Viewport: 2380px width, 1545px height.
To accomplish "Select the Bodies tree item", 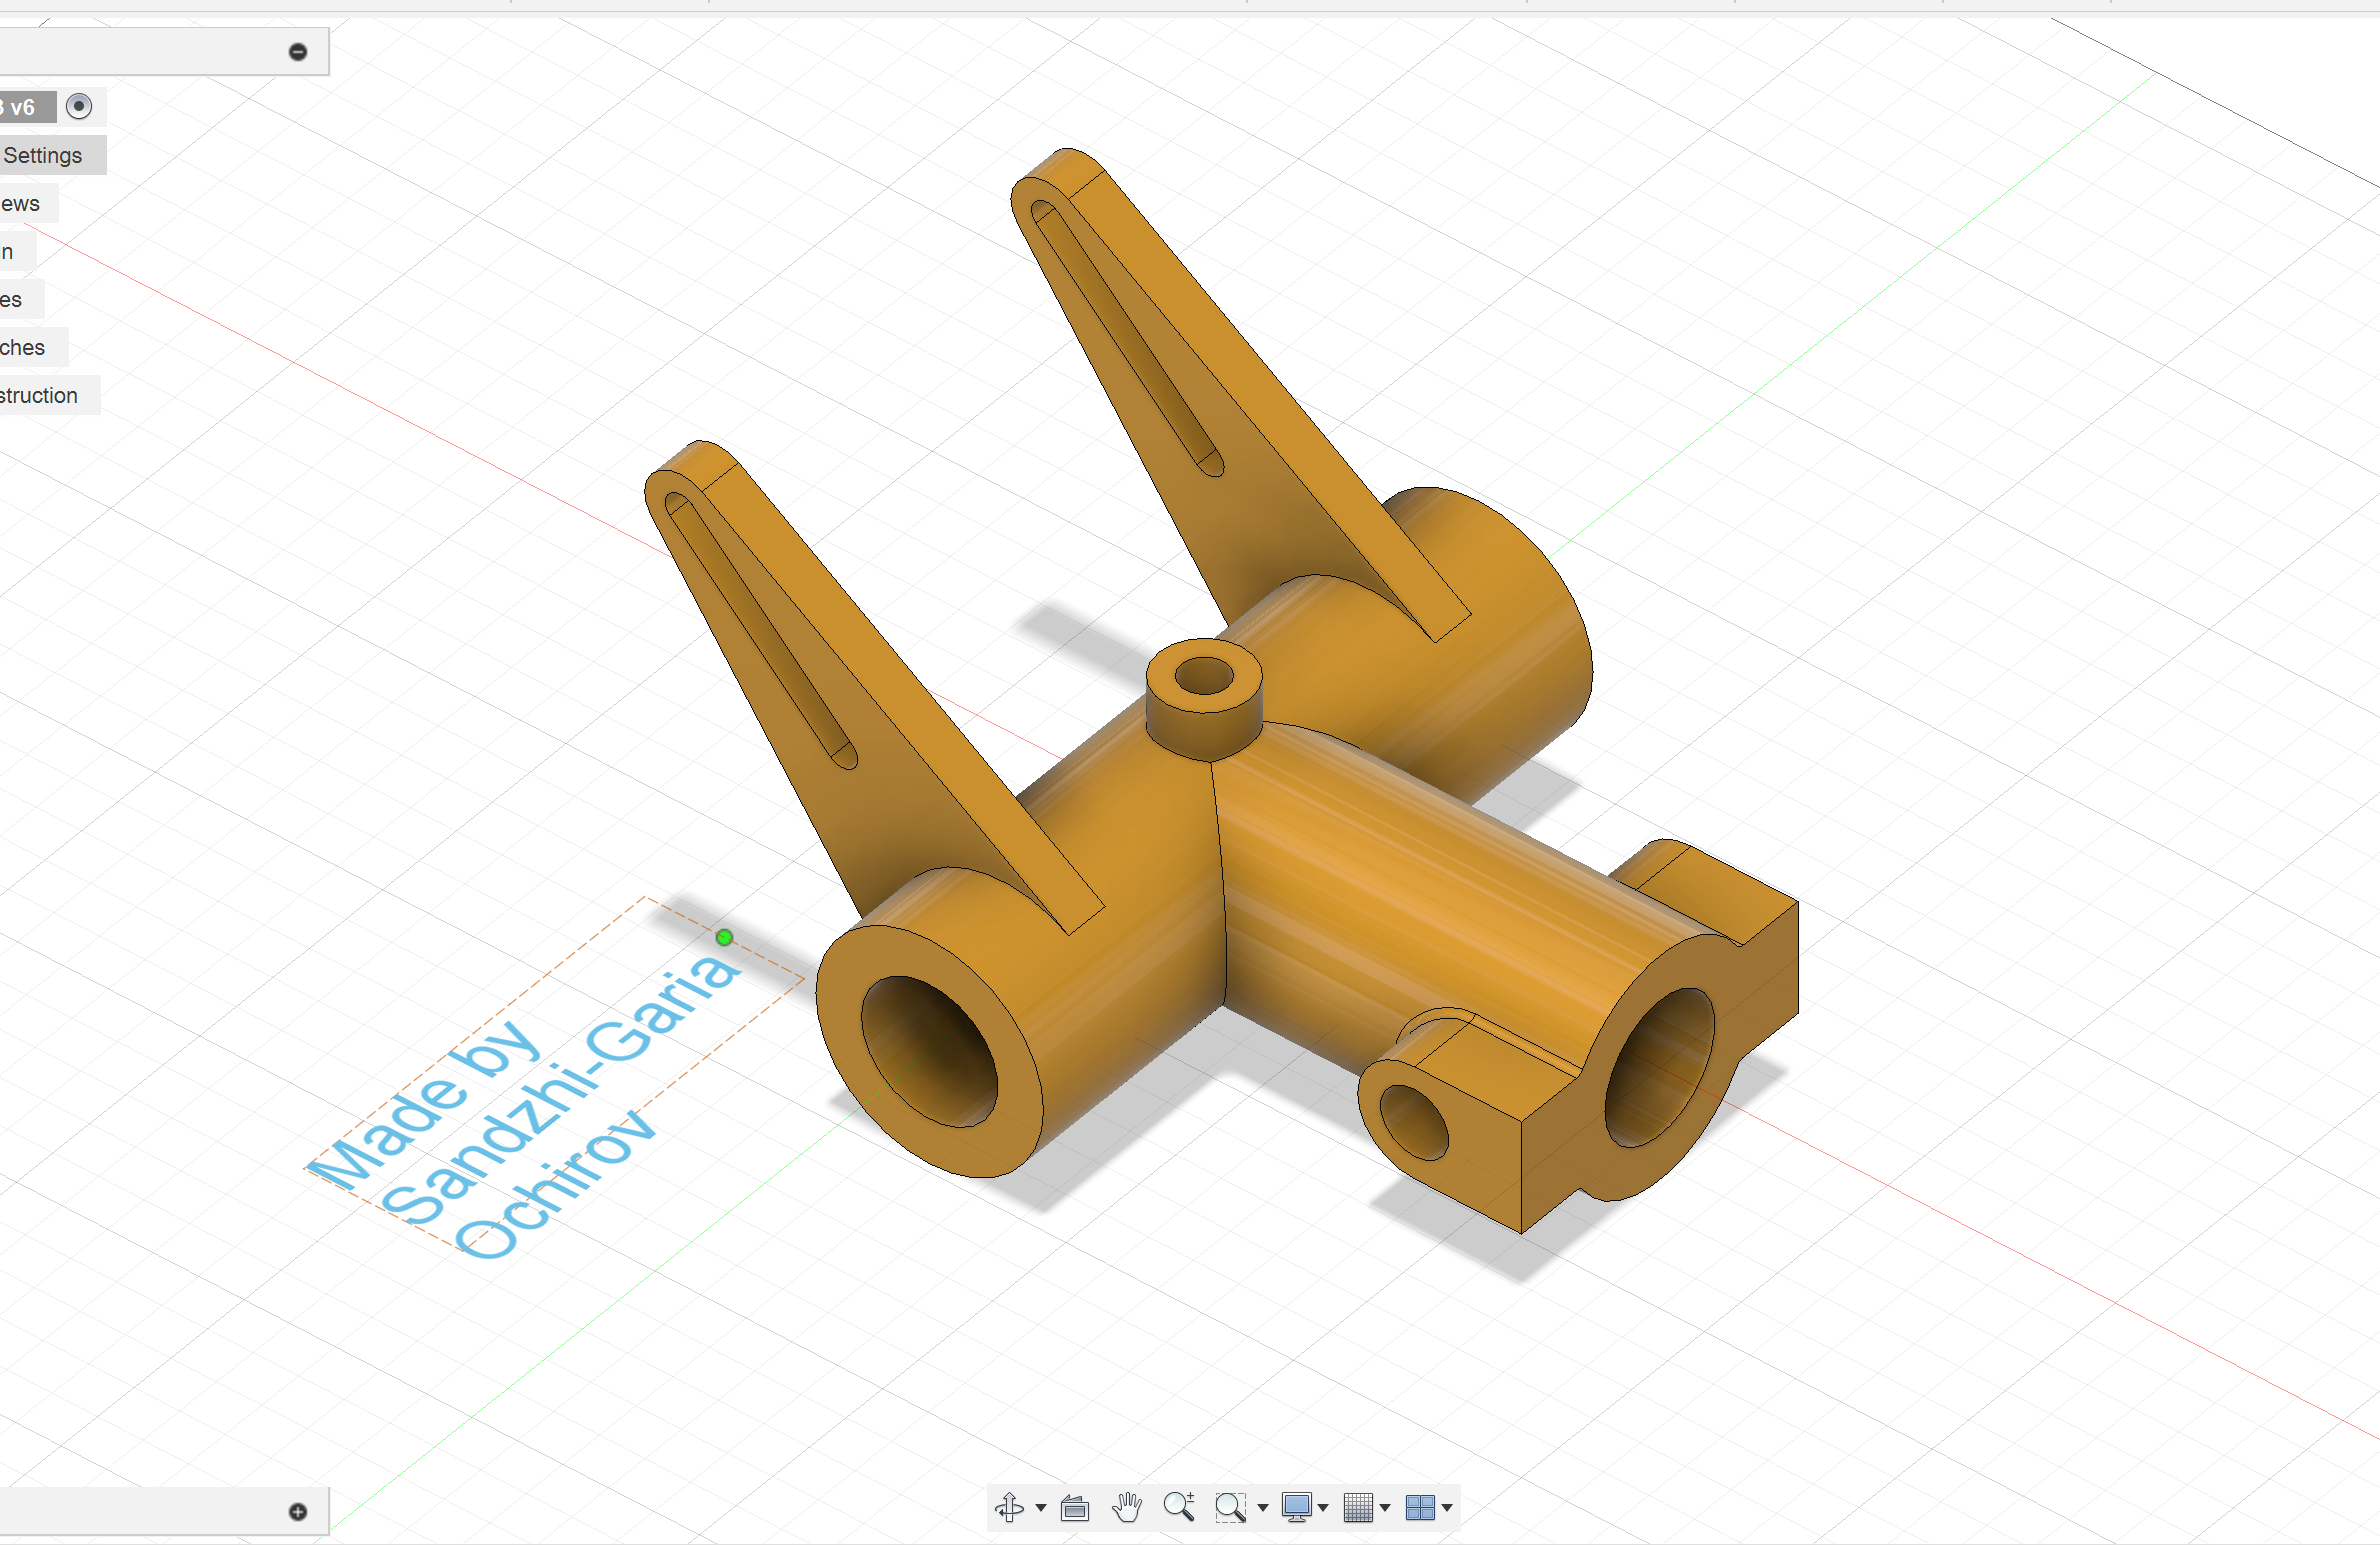I will (20, 299).
